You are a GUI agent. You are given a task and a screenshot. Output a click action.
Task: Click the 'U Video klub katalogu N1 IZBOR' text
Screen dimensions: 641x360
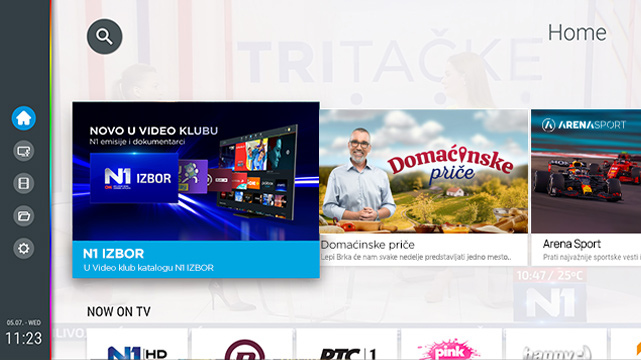click(x=148, y=268)
